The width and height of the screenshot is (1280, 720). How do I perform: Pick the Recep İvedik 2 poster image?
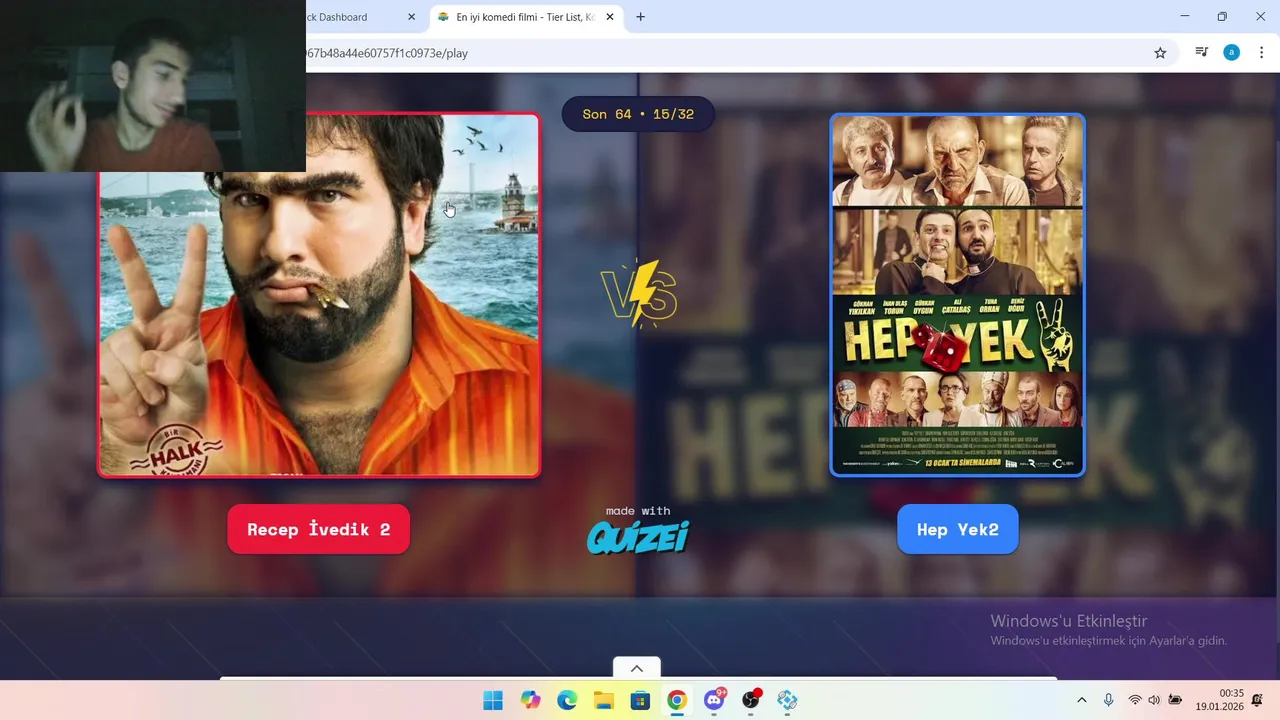coord(319,295)
